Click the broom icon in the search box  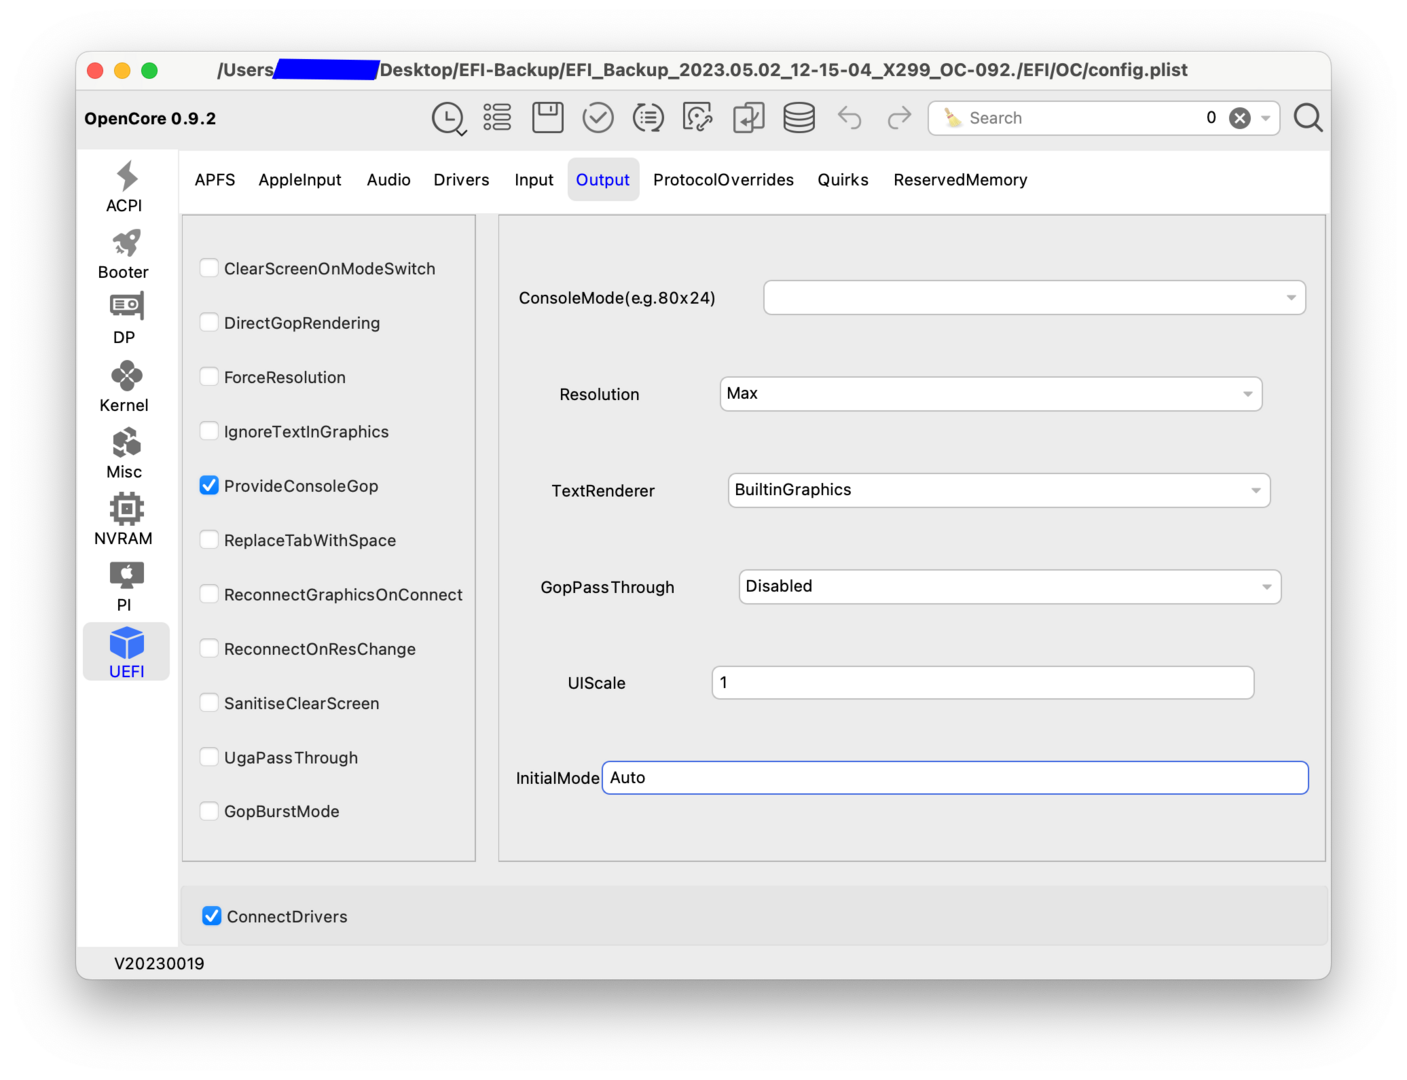click(x=953, y=118)
